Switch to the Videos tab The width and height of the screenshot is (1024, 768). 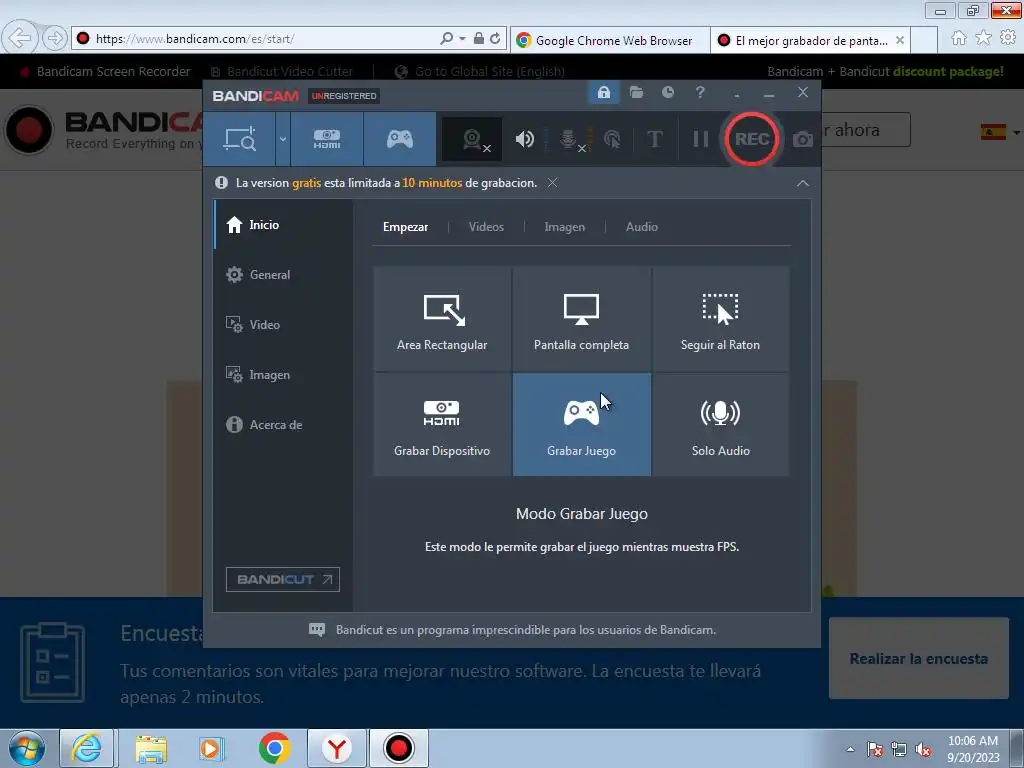pyautogui.click(x=486, y=227)
